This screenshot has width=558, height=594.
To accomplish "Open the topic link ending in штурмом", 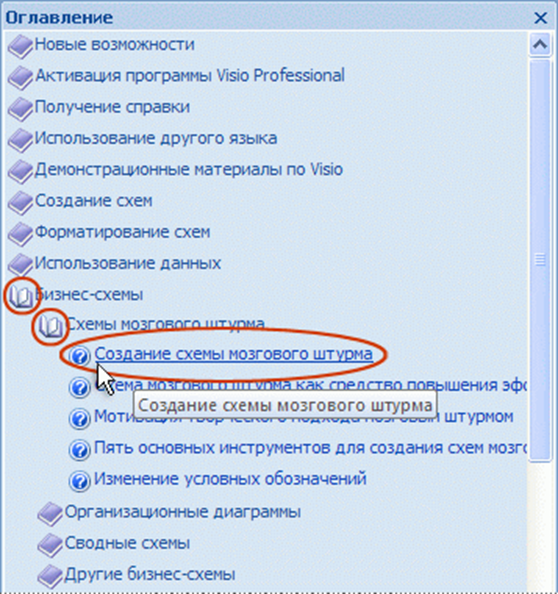I will 304,417.
